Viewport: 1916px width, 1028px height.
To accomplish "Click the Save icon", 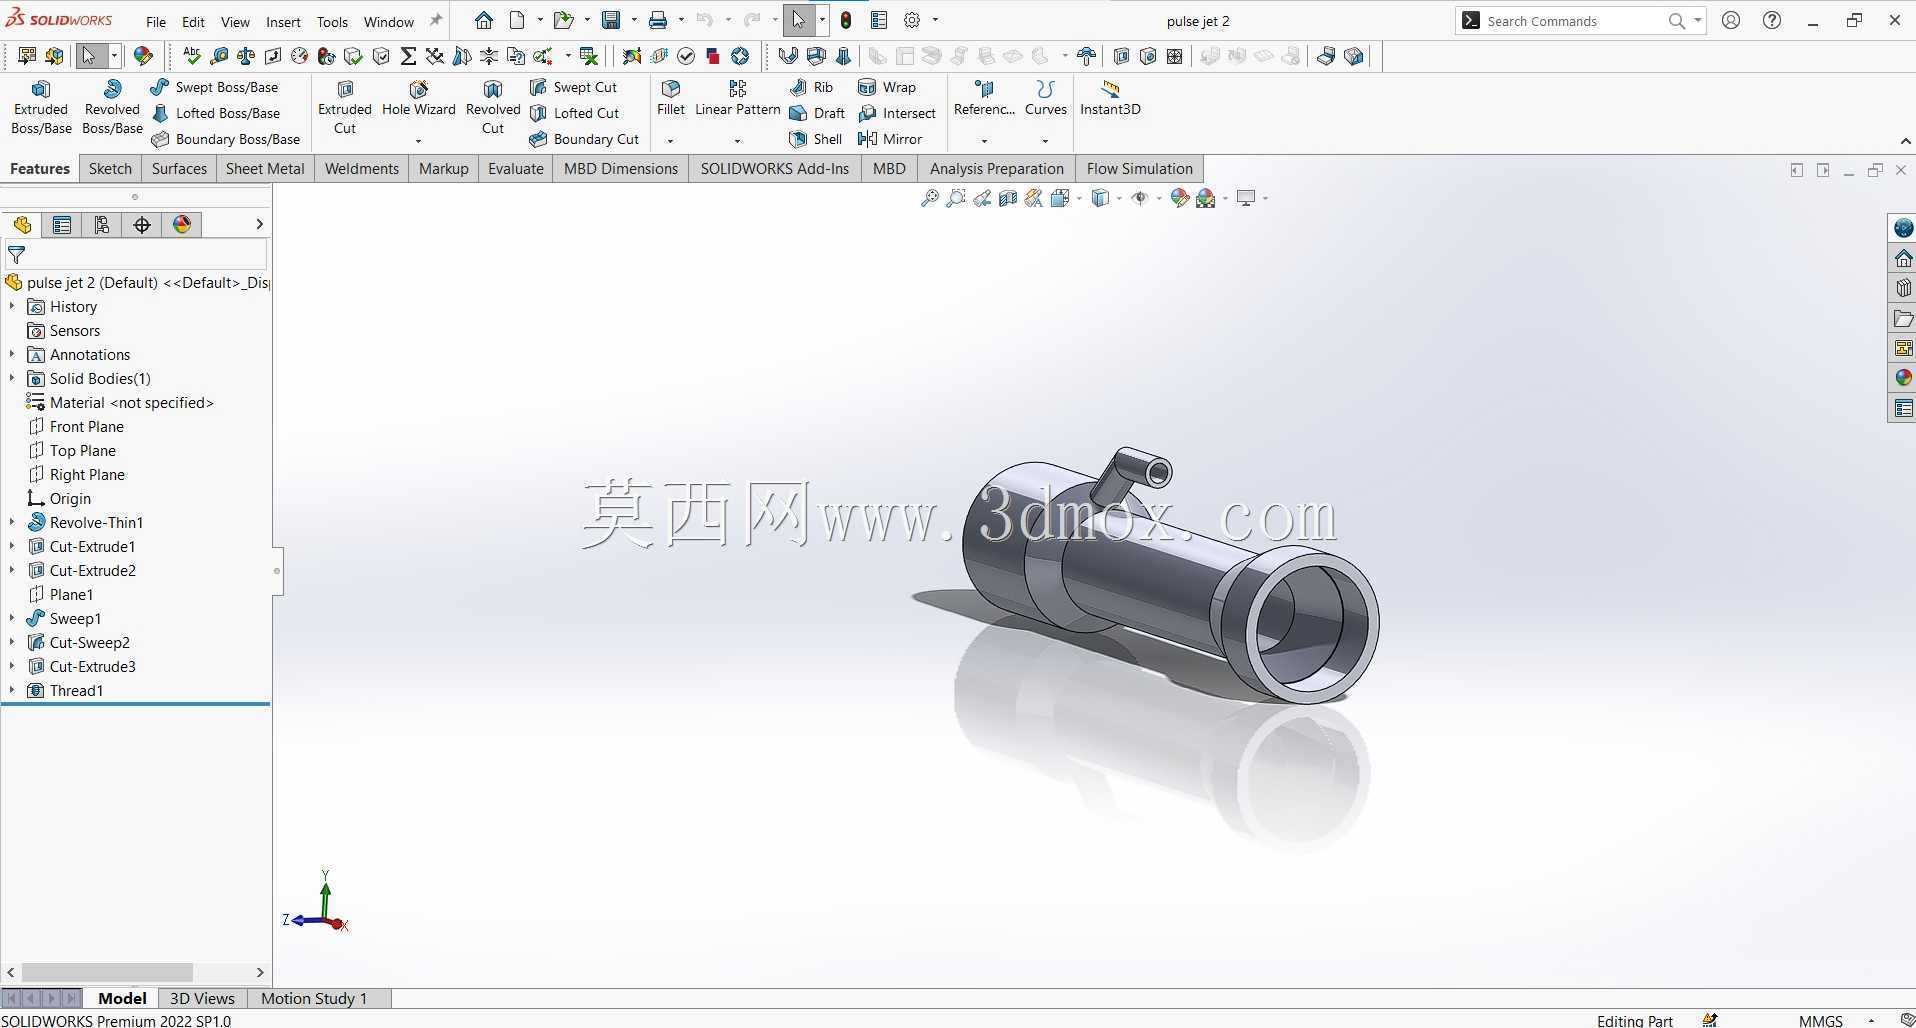I will click(611, 20).
